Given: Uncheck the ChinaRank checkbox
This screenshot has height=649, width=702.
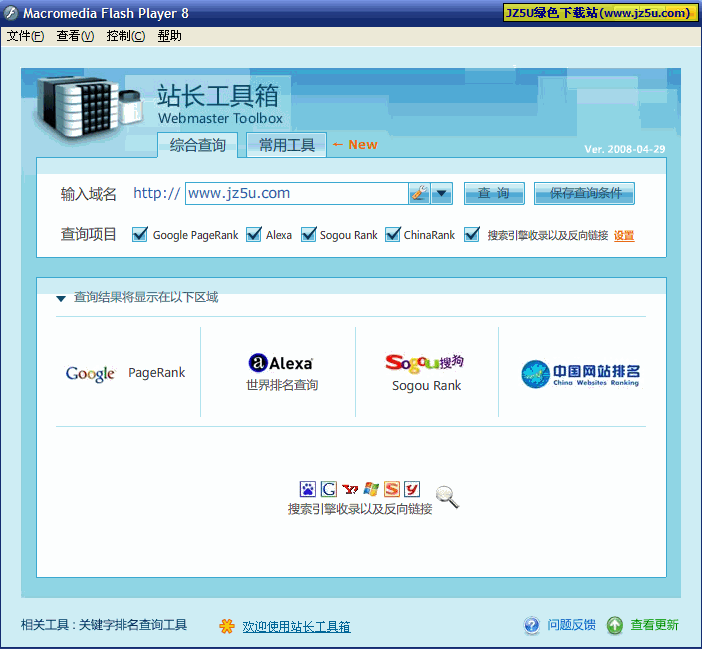Looking at the screenshot, I should coord(393,234).
